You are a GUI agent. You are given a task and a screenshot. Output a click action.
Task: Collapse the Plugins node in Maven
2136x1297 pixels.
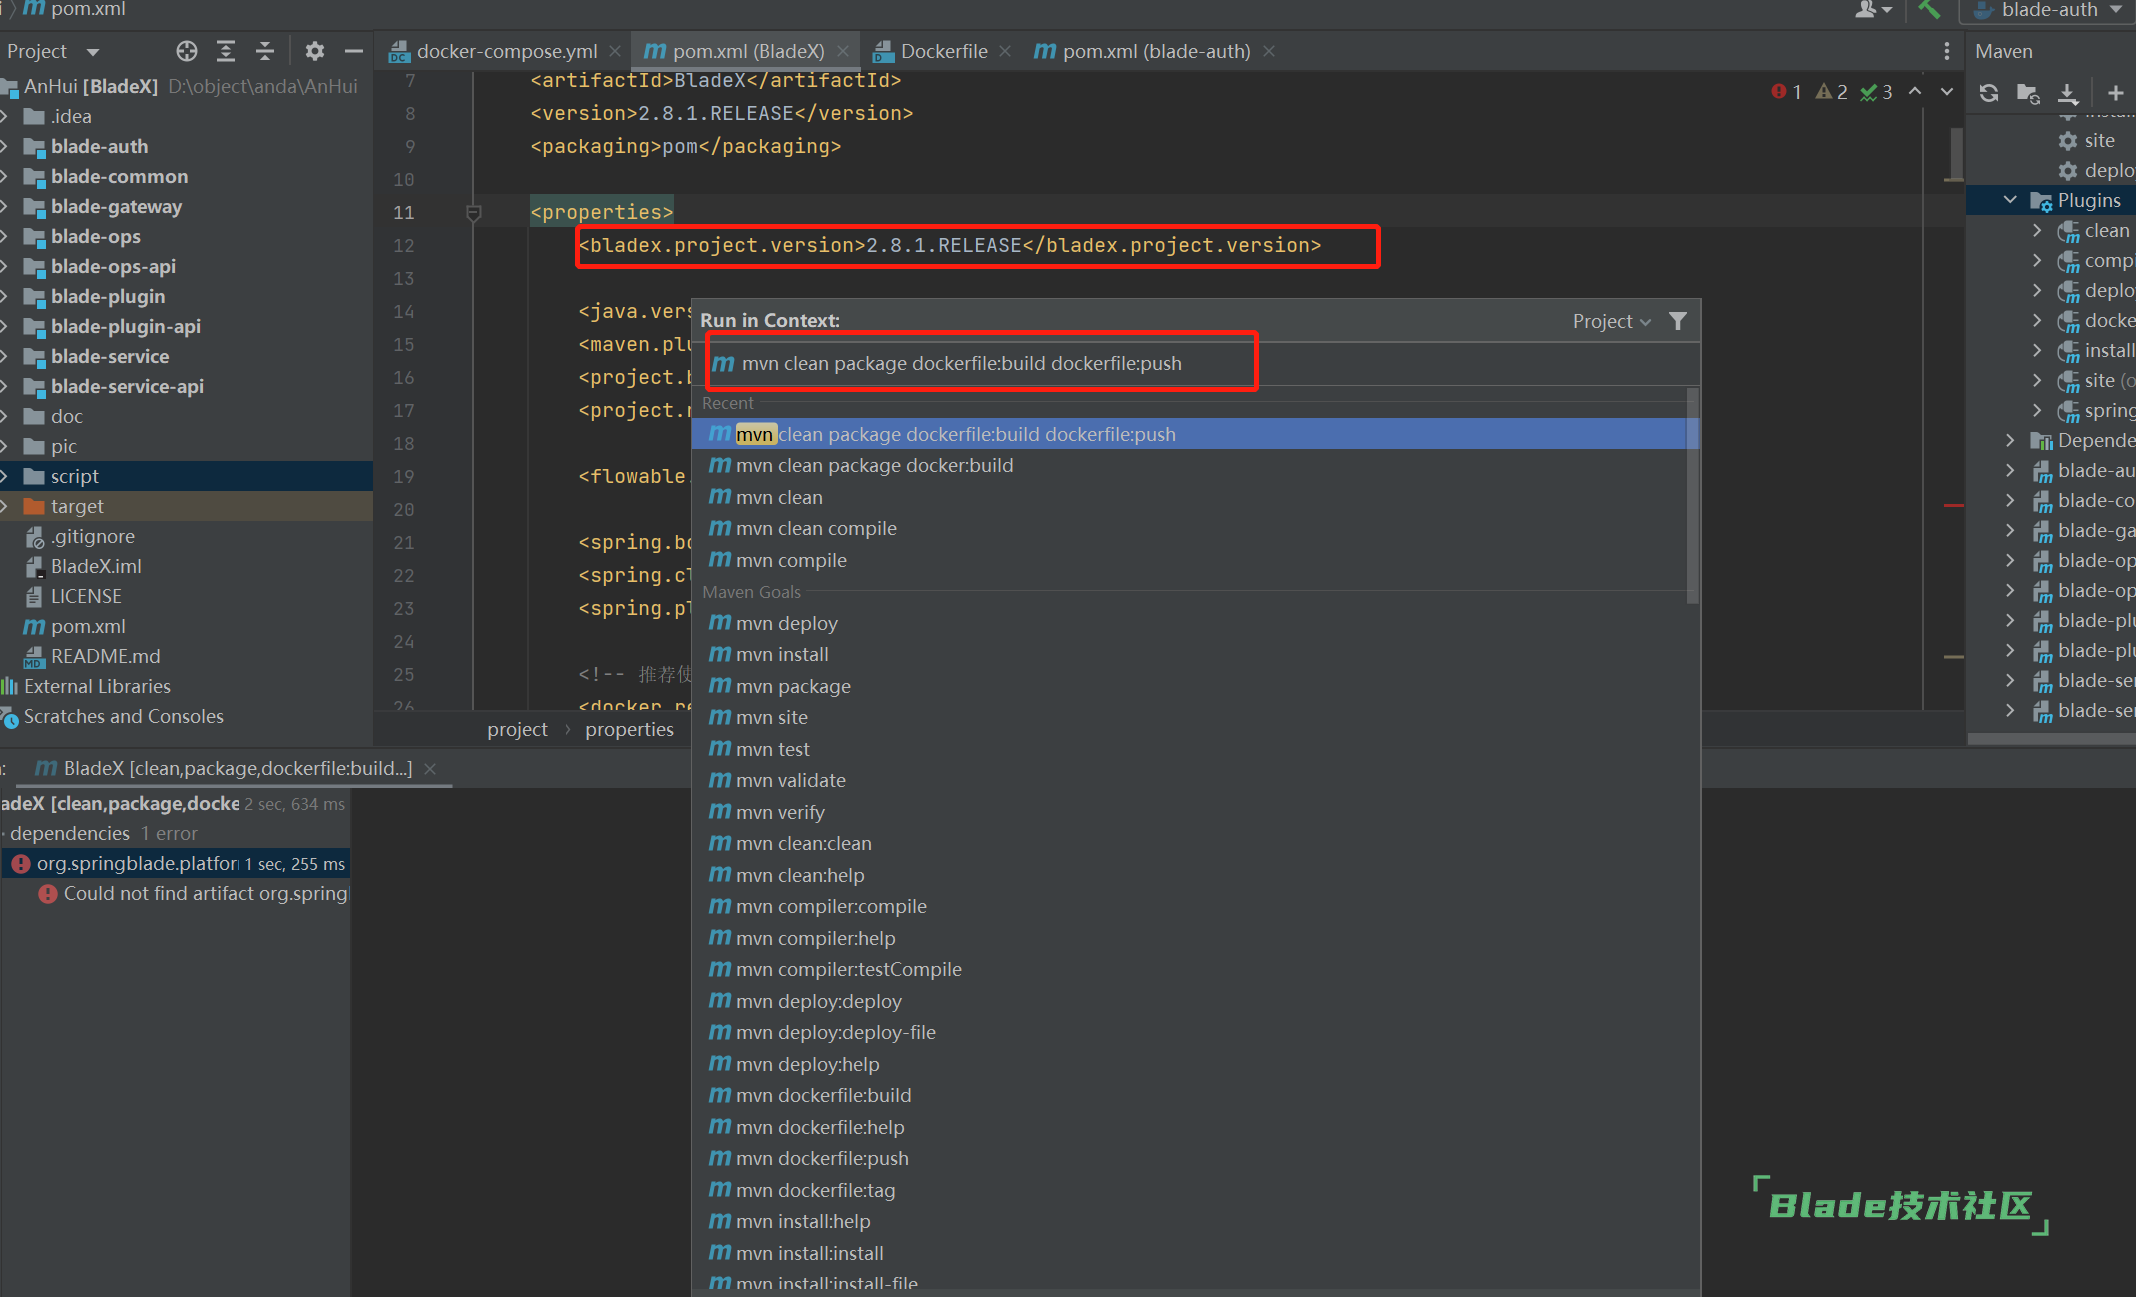click(x=2010, y=200)
